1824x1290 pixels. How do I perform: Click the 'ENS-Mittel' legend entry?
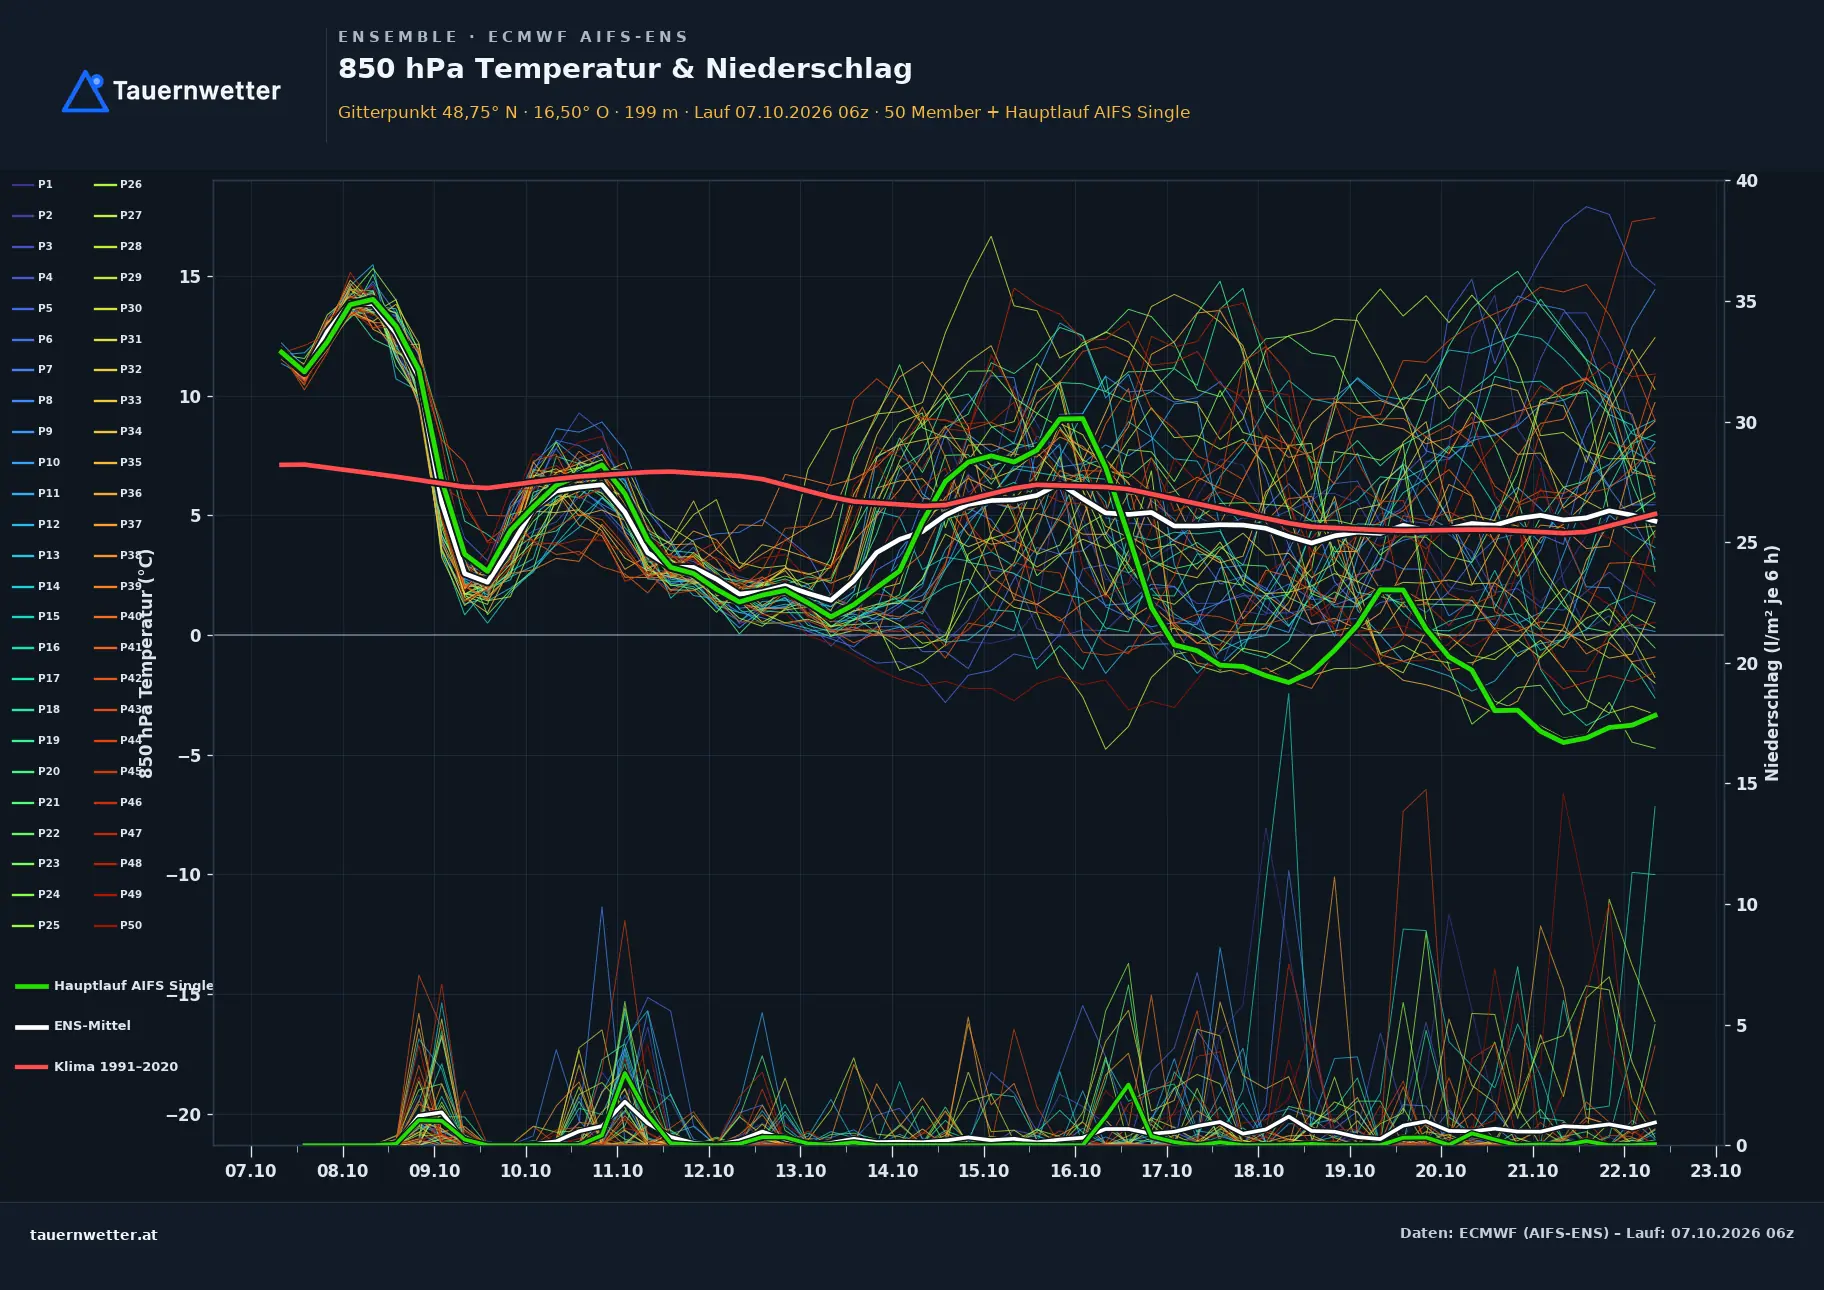[x=73, y=1026]
